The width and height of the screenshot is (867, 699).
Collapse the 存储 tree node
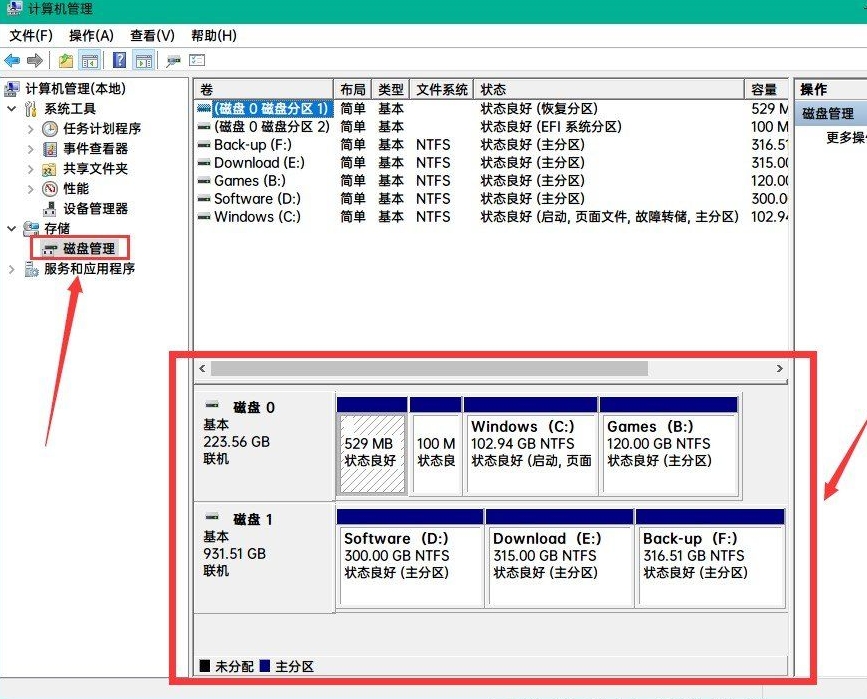pyautogui.click(x=12, y=228)
